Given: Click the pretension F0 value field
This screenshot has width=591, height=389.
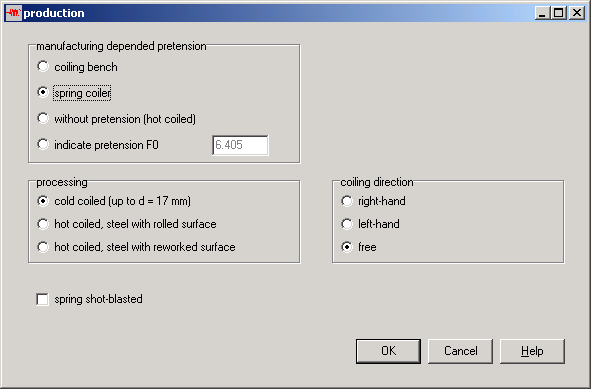Looking at the screenshot, I should pos(240,145).
